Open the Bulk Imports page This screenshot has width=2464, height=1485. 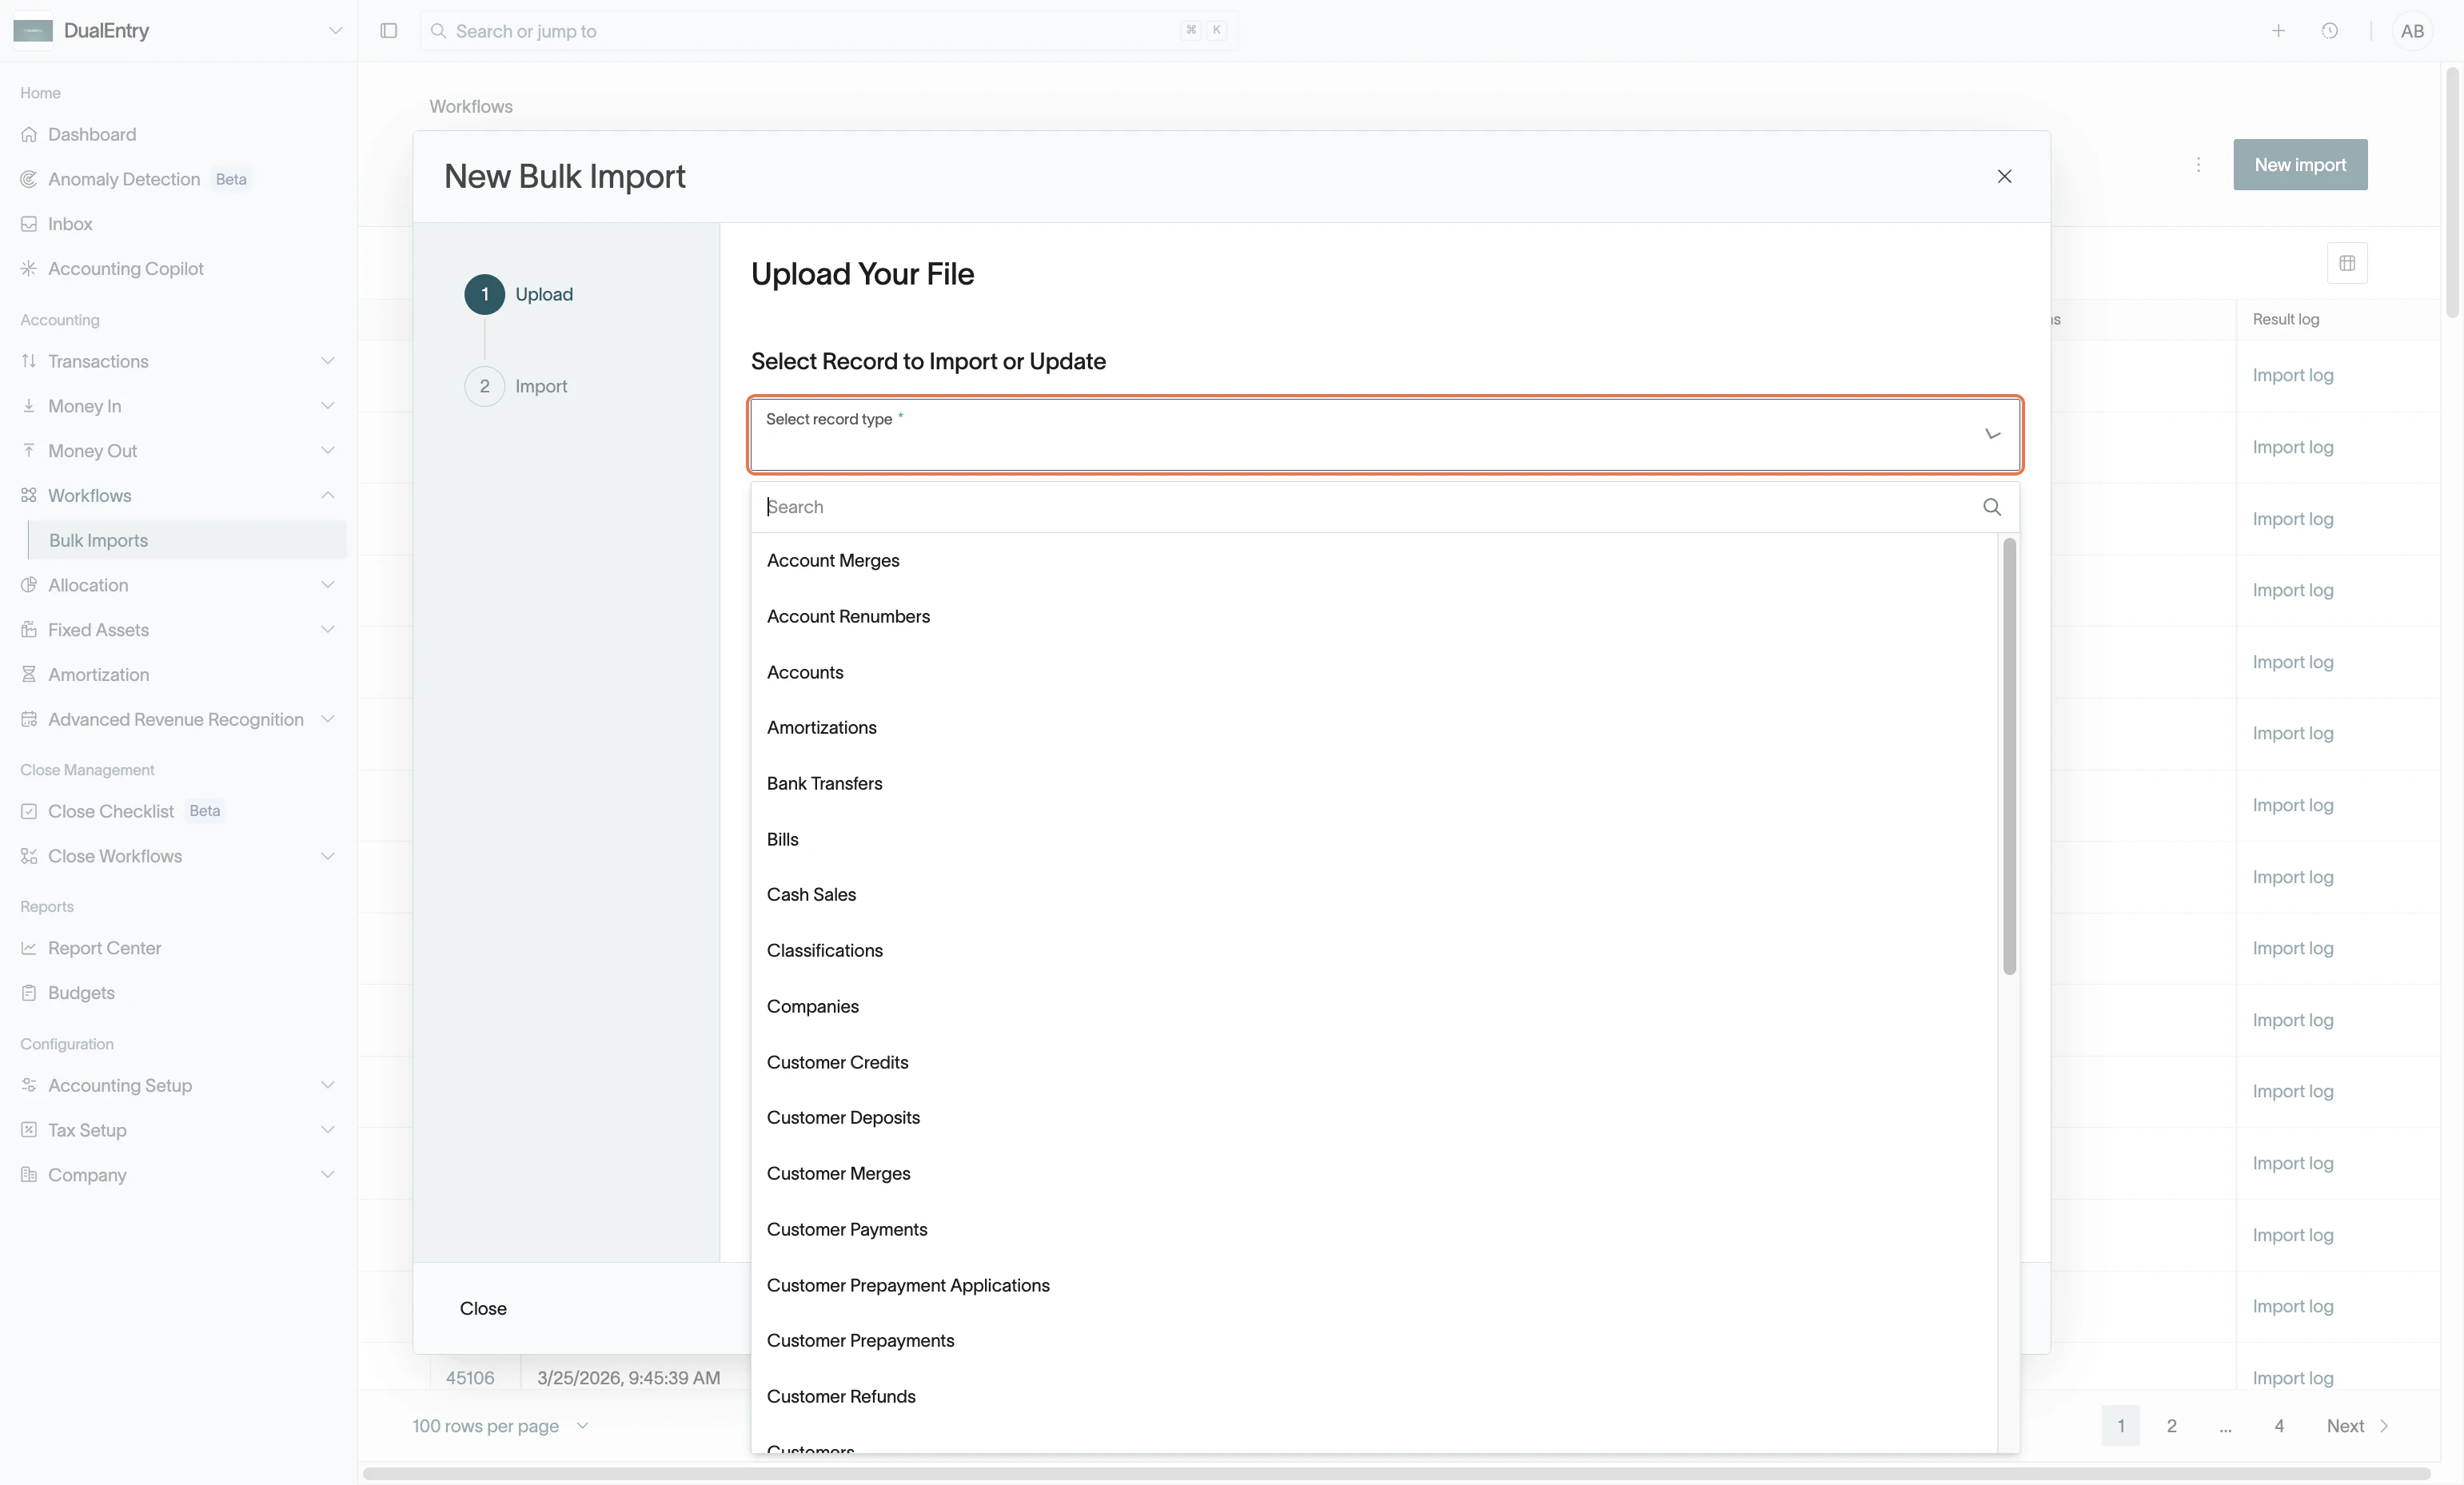[188, 540]
